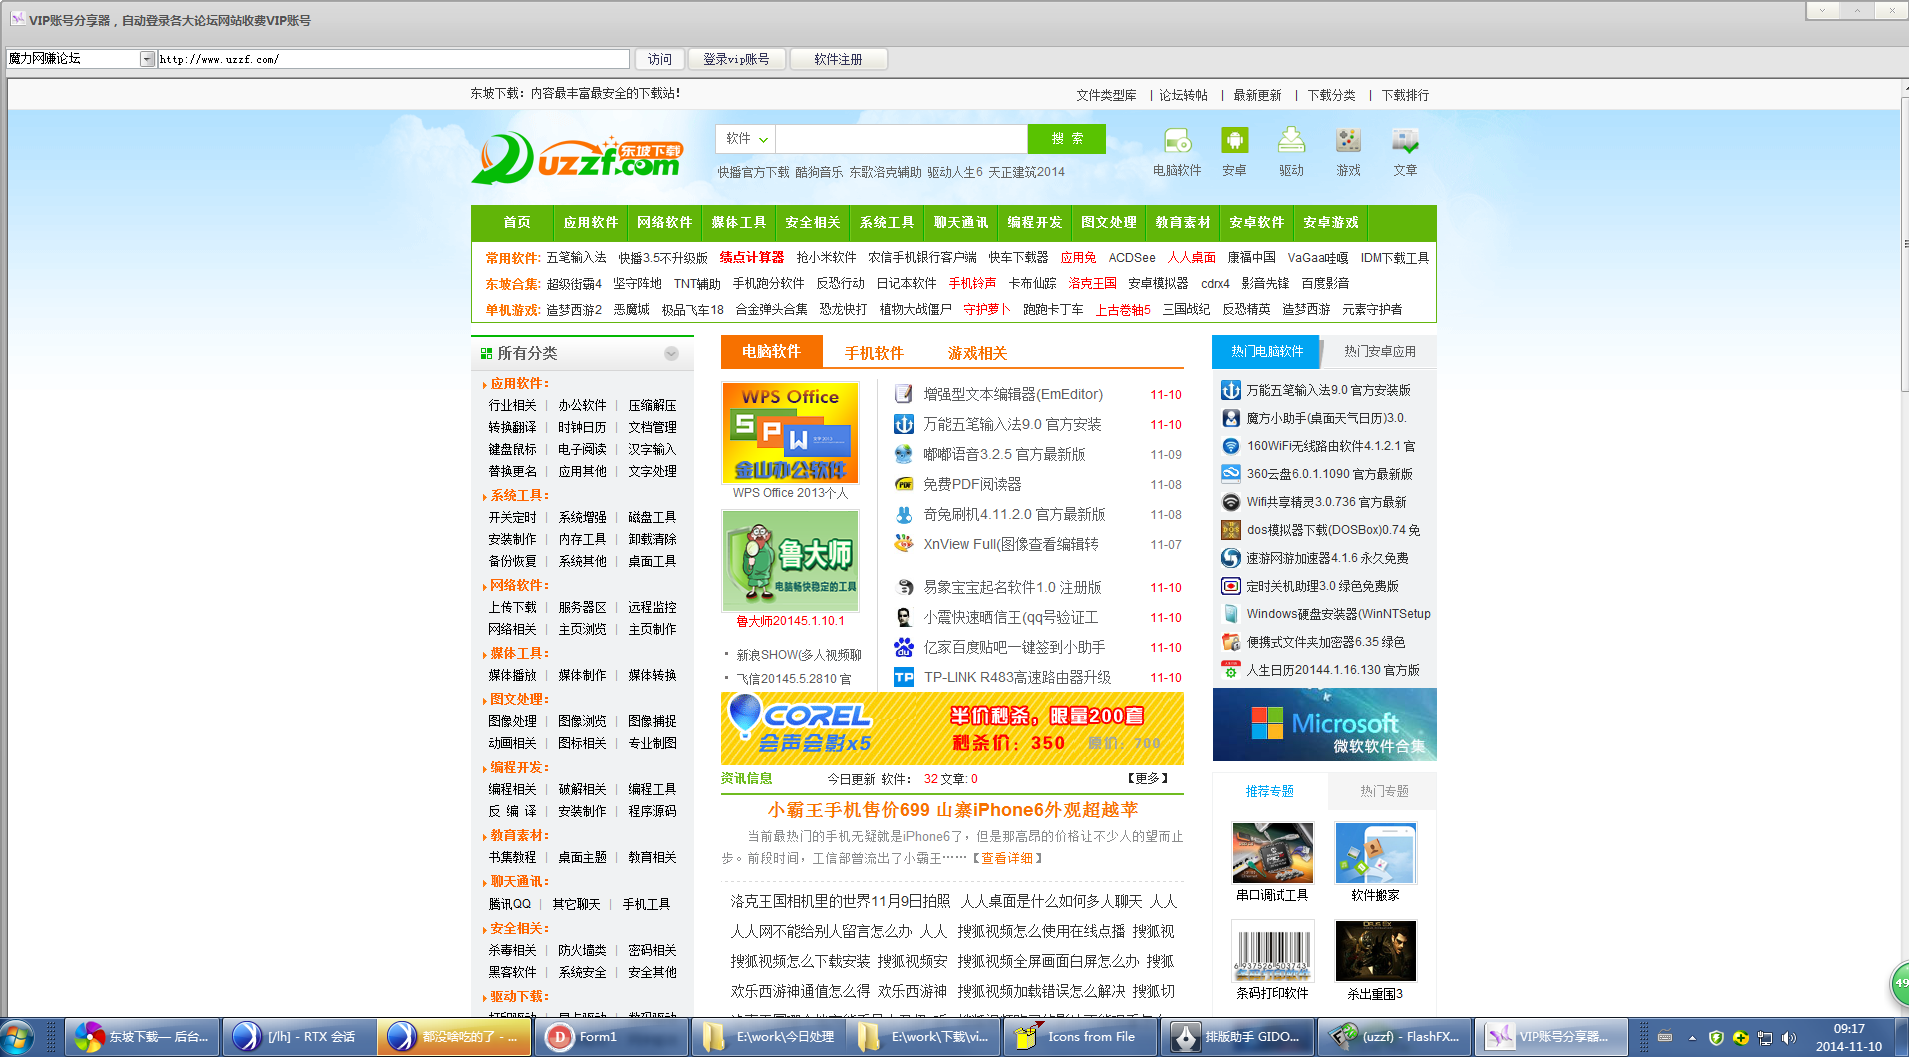Open the 游戏 games icon
Image resolution: width=1909 pixels, height=1057 pixels.
tap(1348, 141)
